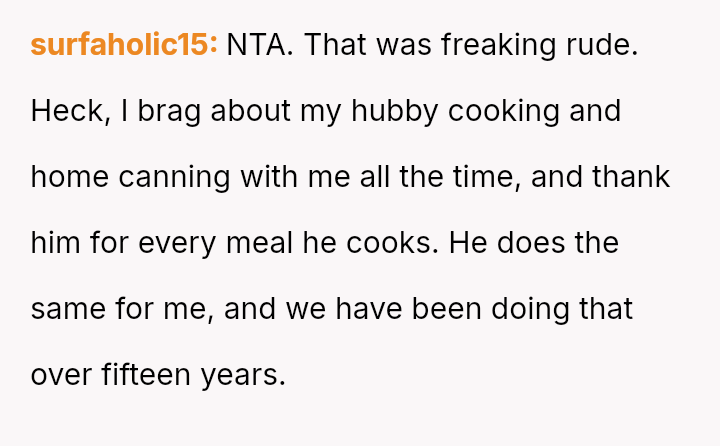720x446 pixels.
Task: Click the word "home" starting the third line
Action: pos(70,177)
